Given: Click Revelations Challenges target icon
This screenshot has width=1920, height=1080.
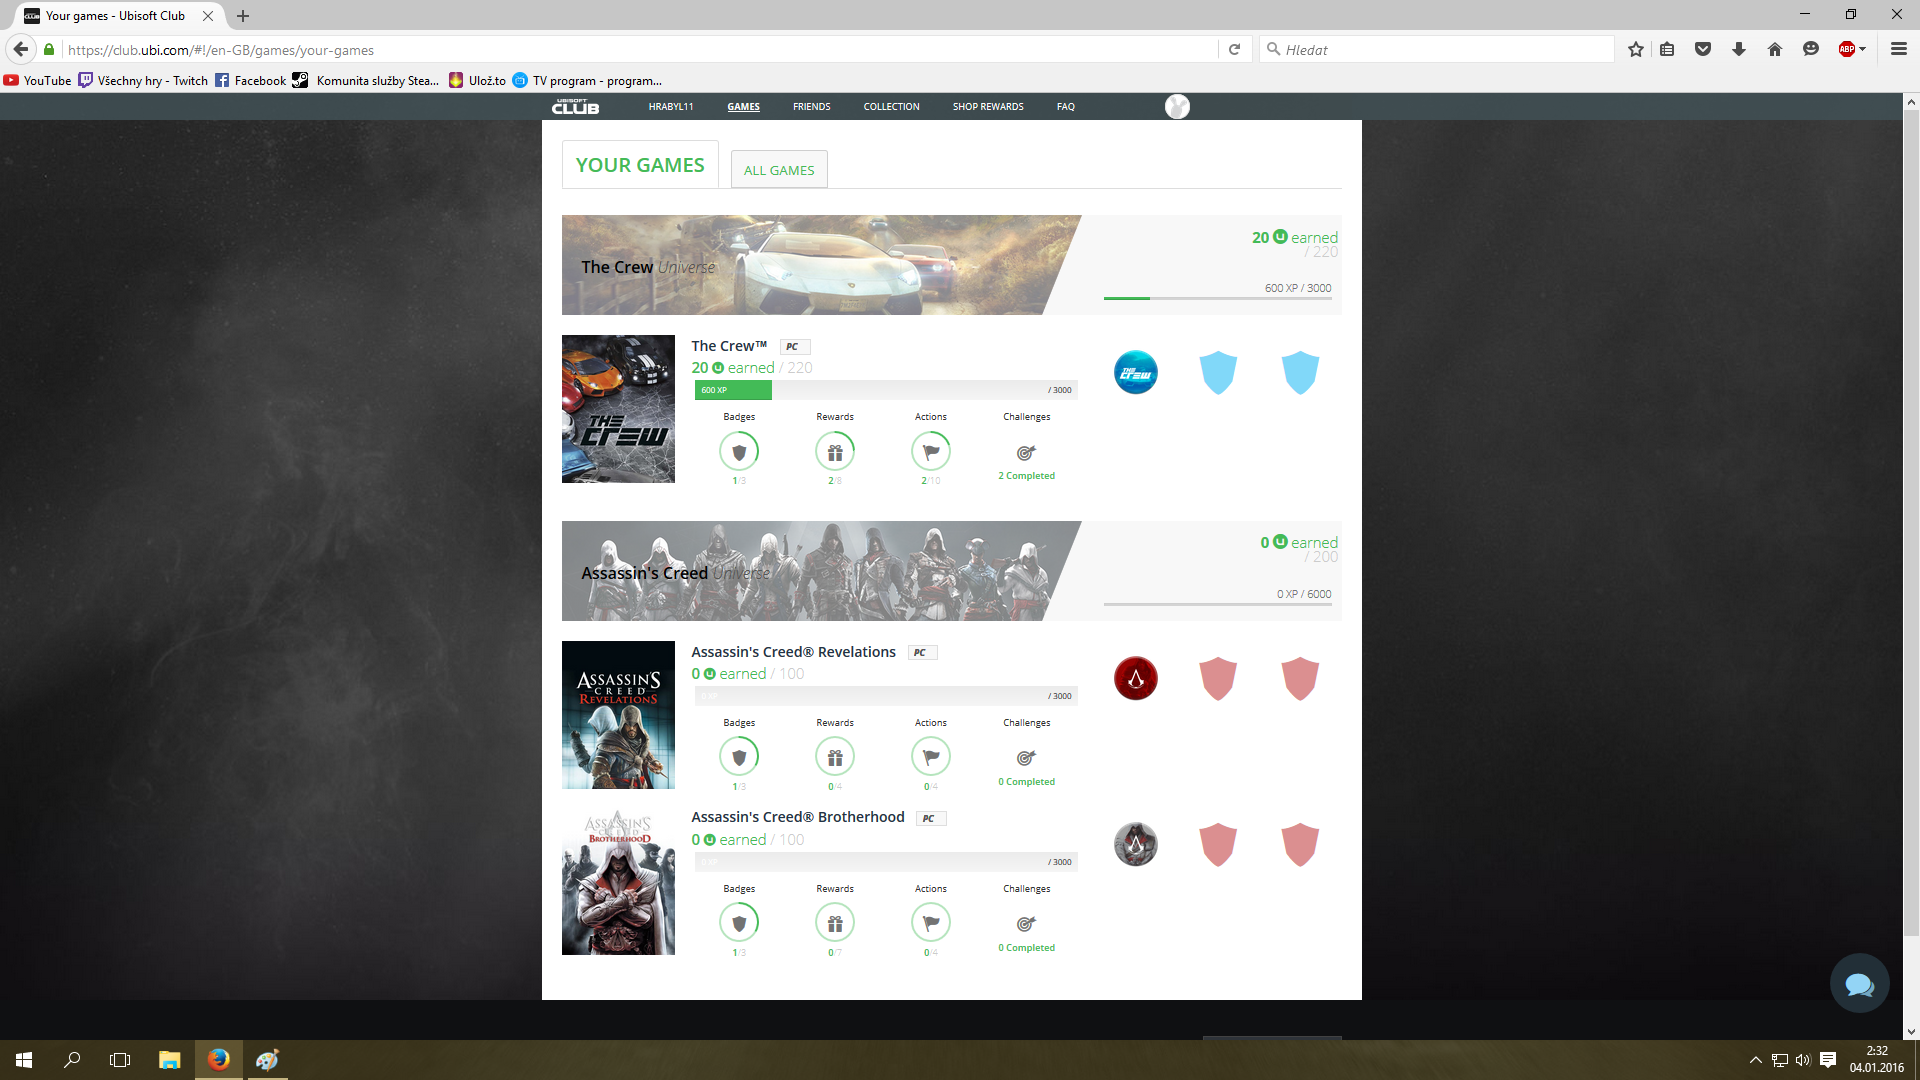Looking at the screenshot, I should click(x=1026, y=758).
